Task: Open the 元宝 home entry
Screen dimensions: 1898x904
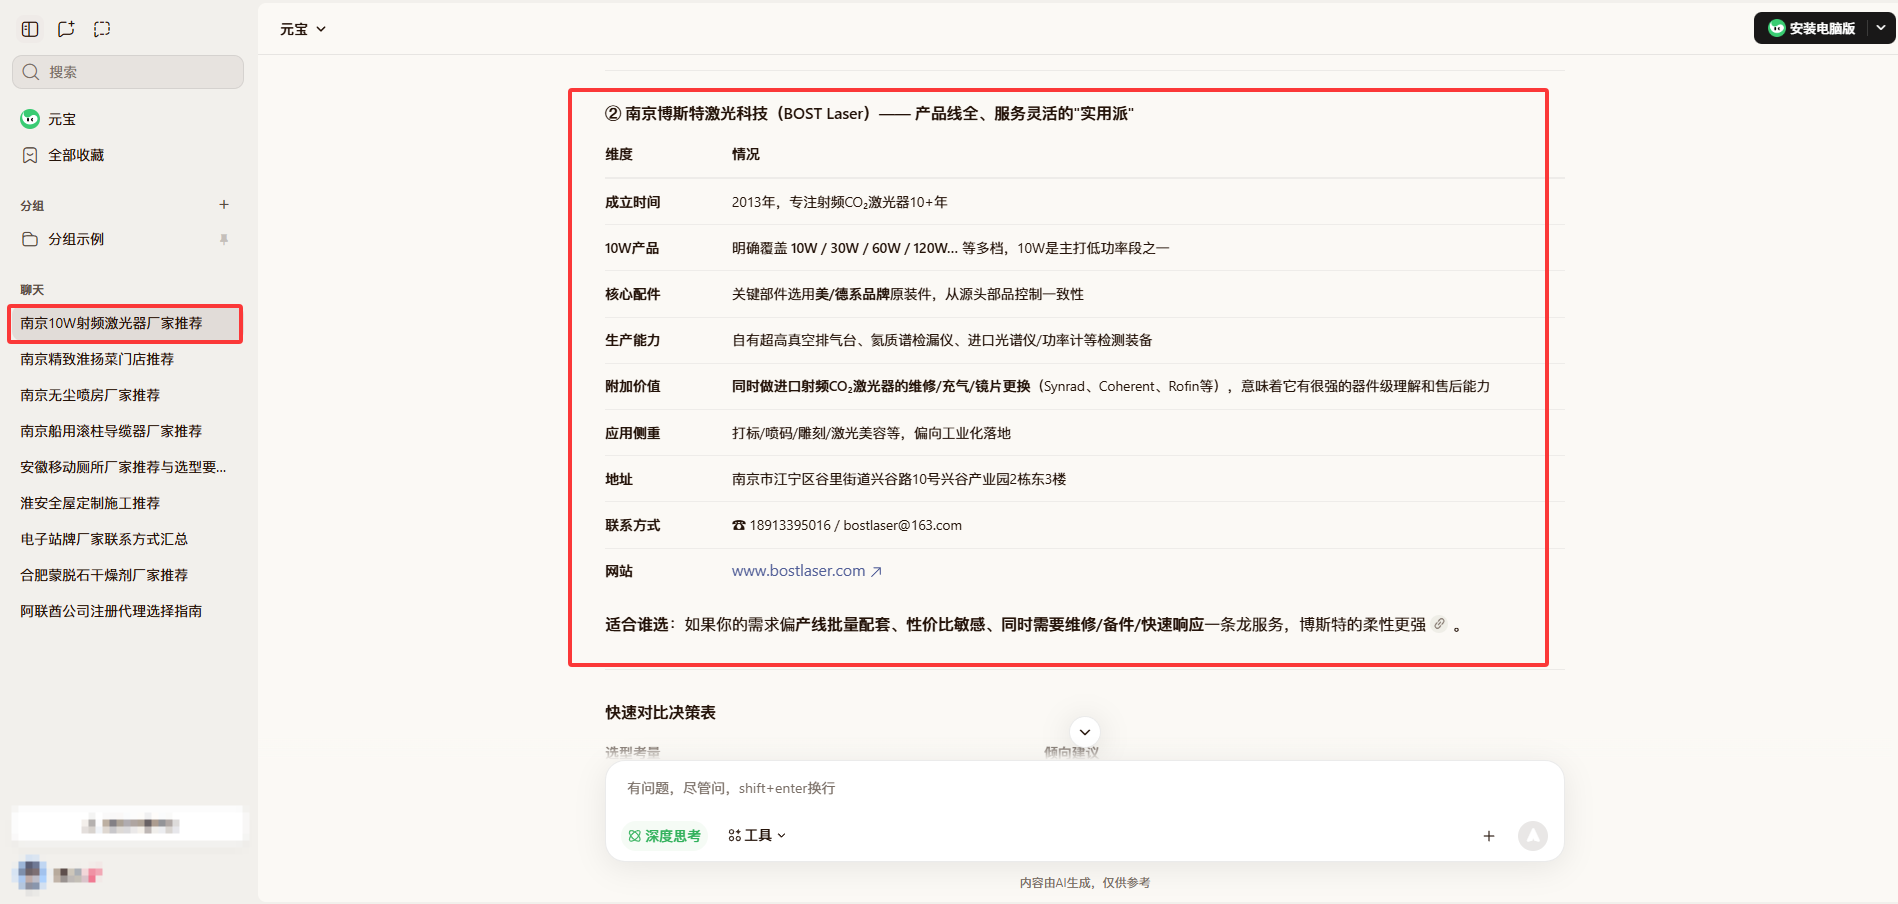Action: pos(128,119)
